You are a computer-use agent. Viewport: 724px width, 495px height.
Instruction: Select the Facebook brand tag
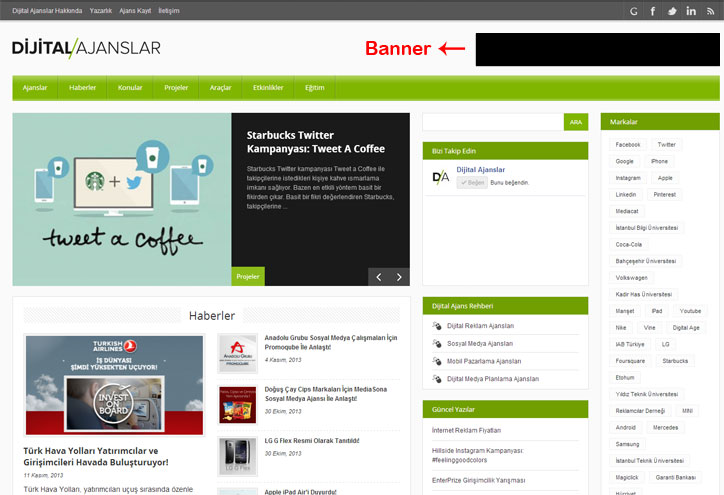[x=627, y=145]
